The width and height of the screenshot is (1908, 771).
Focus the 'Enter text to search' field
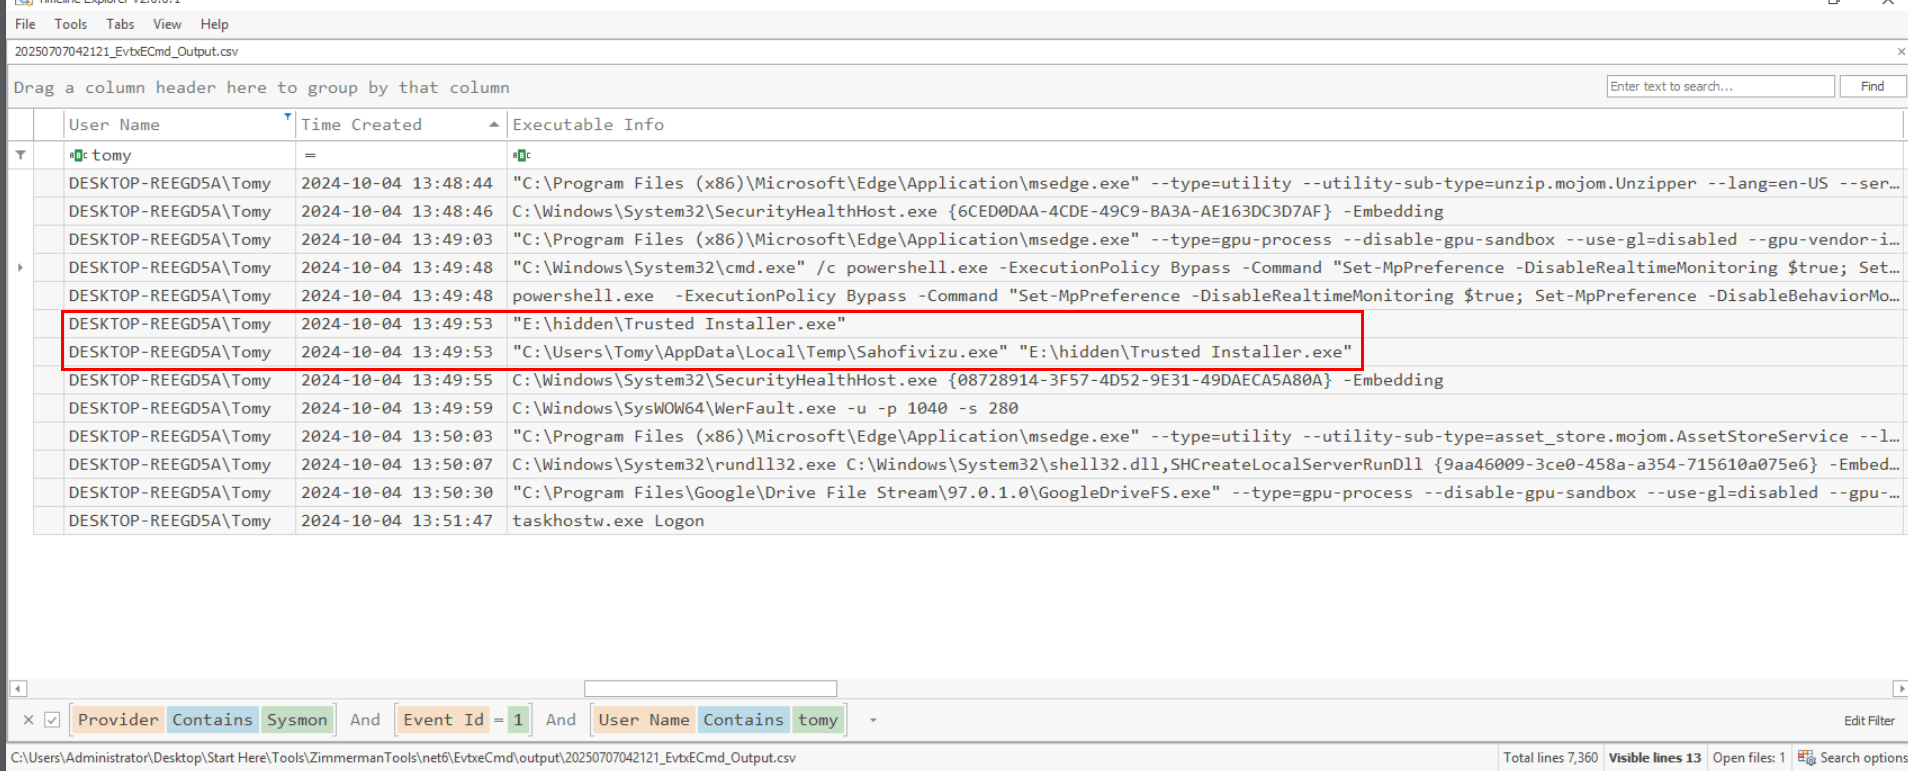1720,87
